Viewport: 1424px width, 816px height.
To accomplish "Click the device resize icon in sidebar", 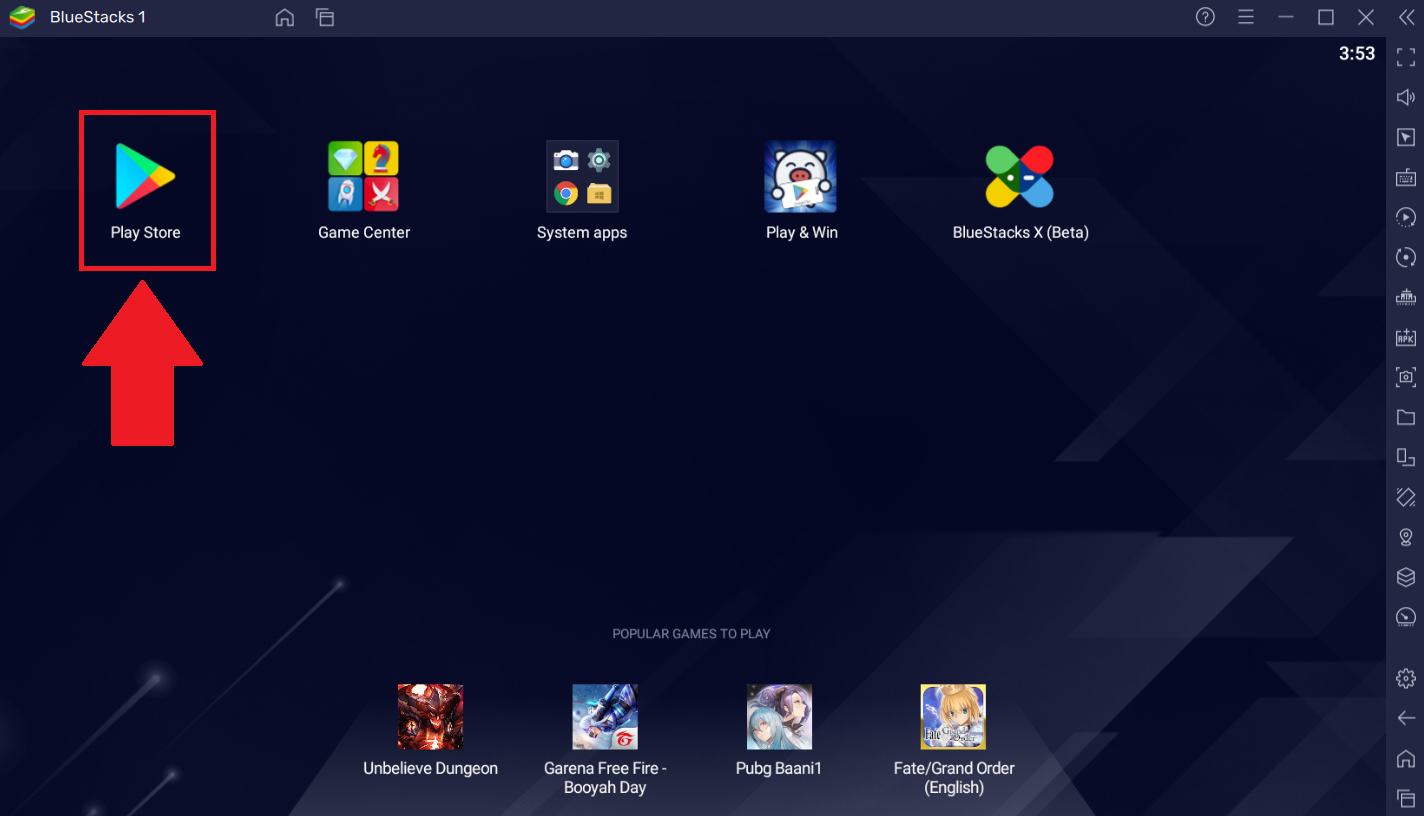I will (1406, 457).
